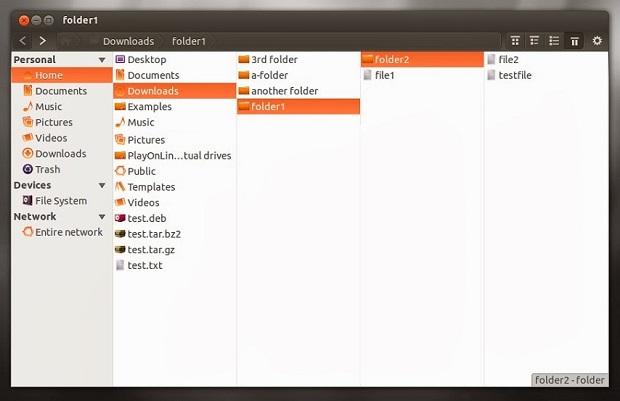Click the Entire network icon
This screenshot has height=401, width=620.
(x=28, y=232)
